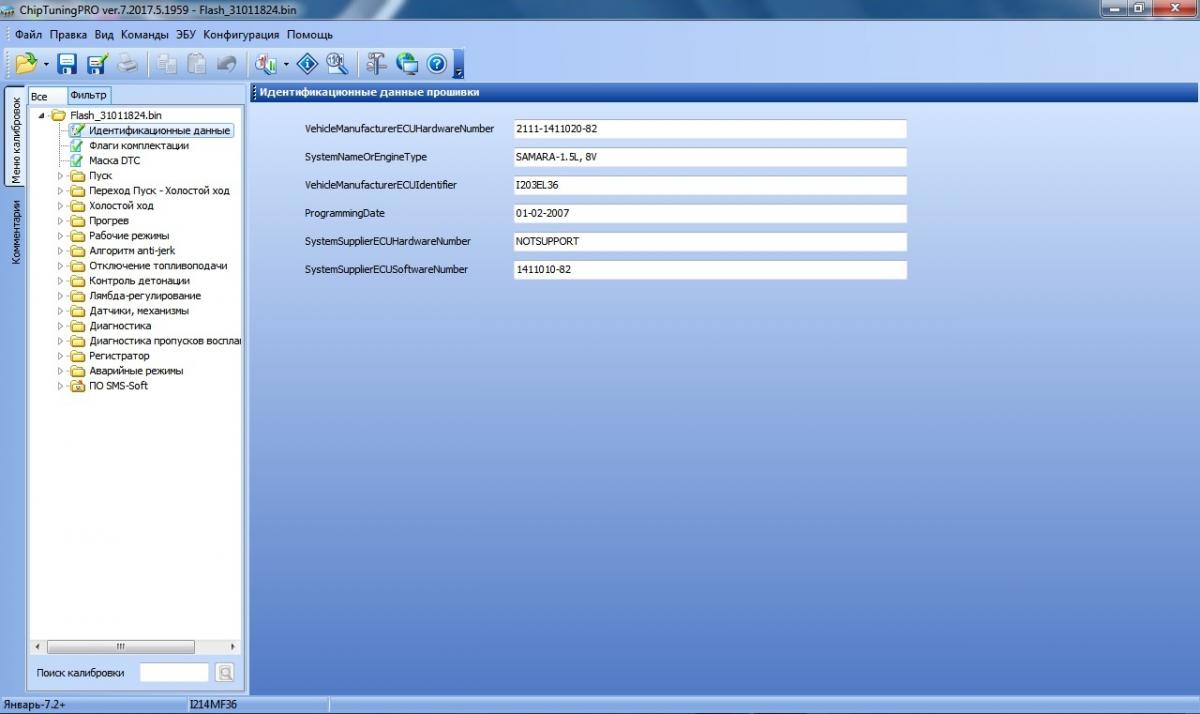Expand the Алгоритм anti-jerk folder
This screenshot has width=1200, height=714.
[x=62, y=251]
